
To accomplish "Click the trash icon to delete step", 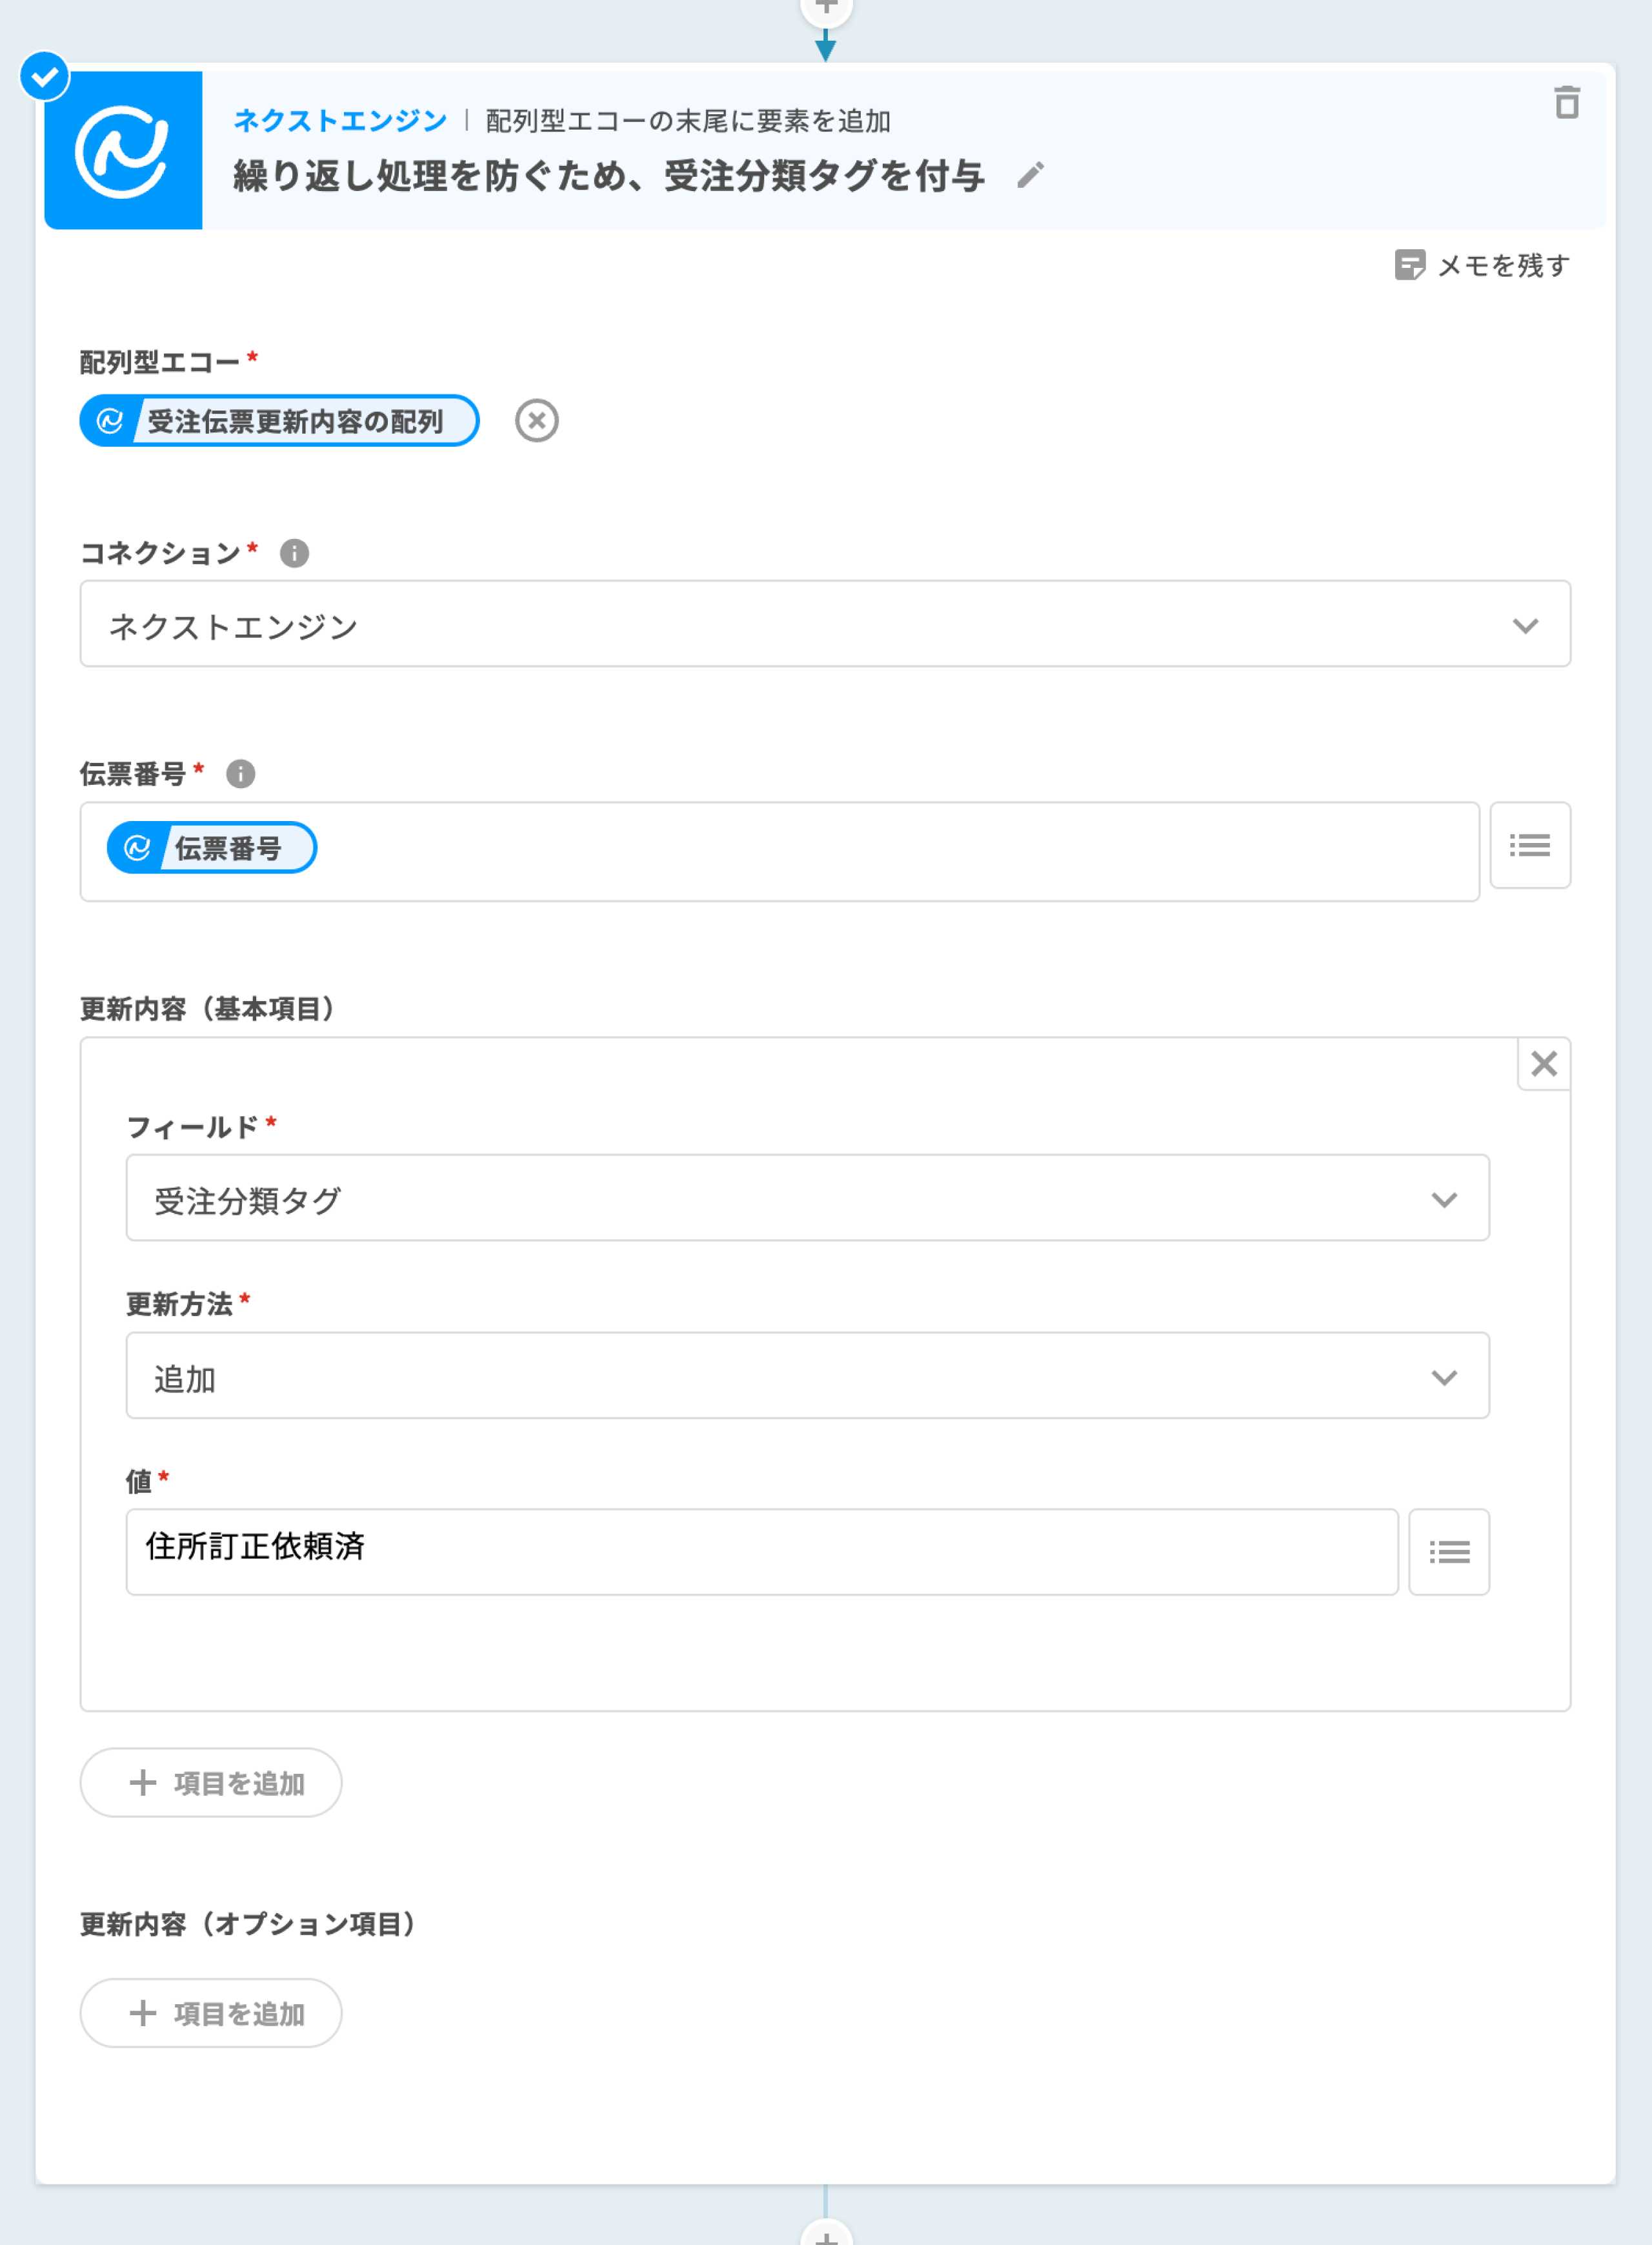I will point(1566,102).
